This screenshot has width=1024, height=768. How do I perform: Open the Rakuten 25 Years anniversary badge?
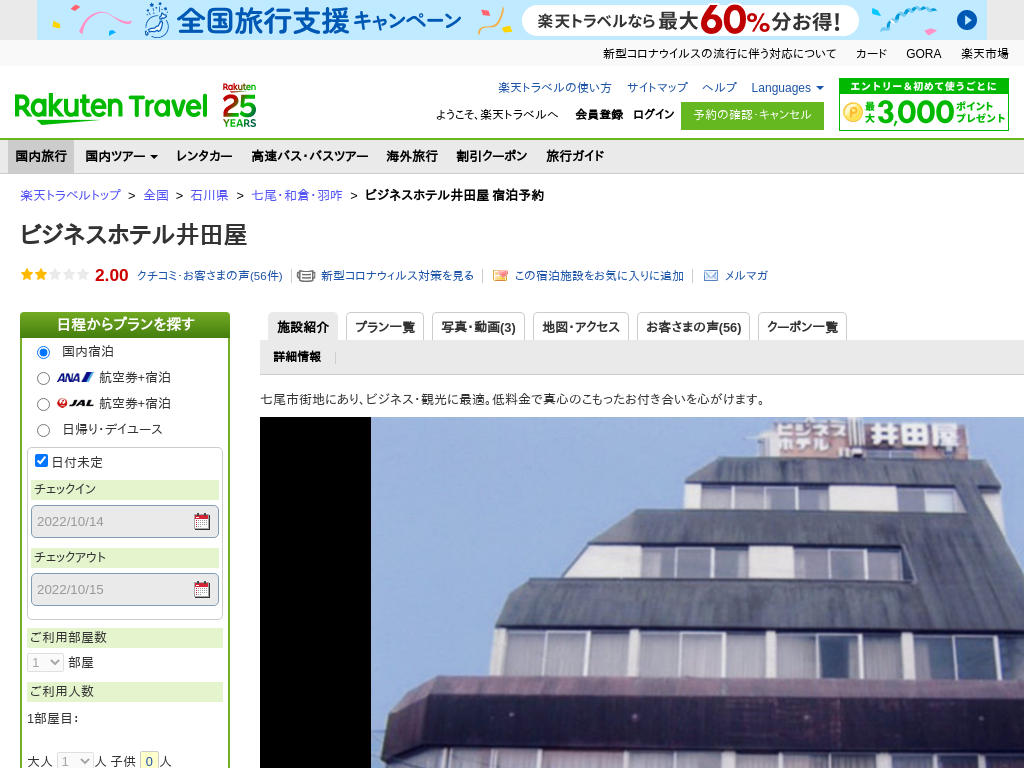tap(239, 105)
